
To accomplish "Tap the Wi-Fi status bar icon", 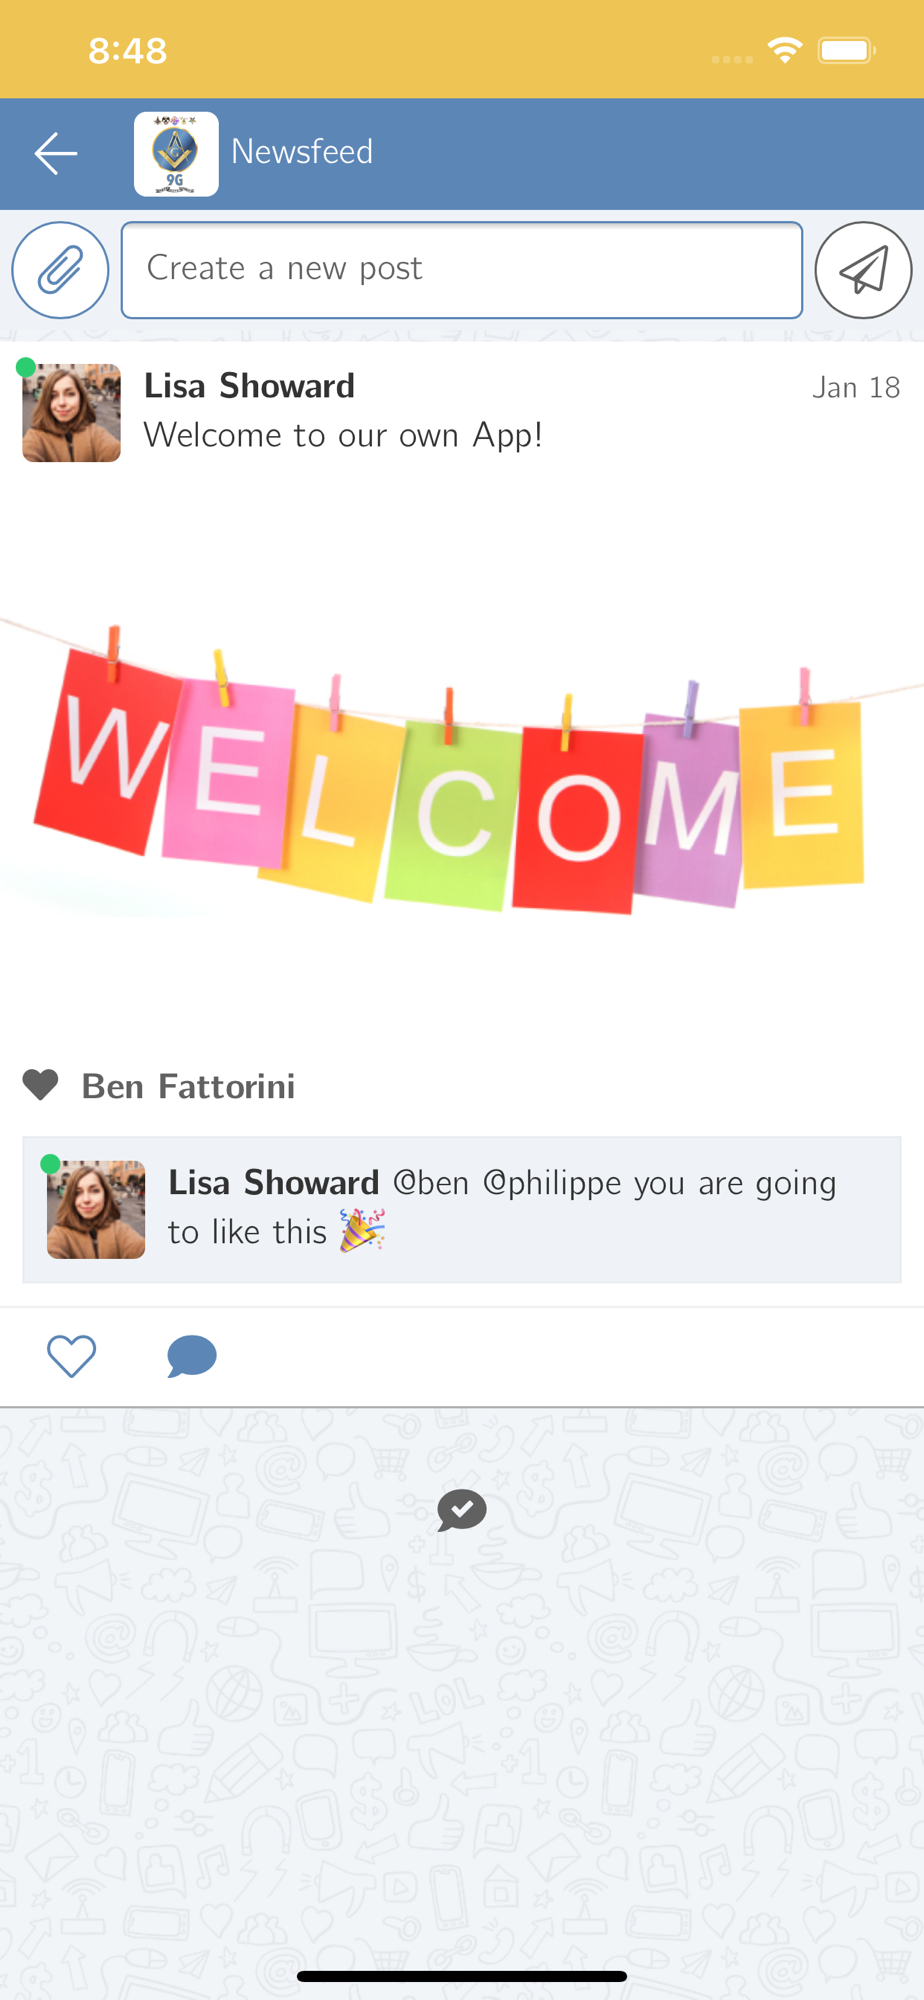I will [x=785, y=50].
